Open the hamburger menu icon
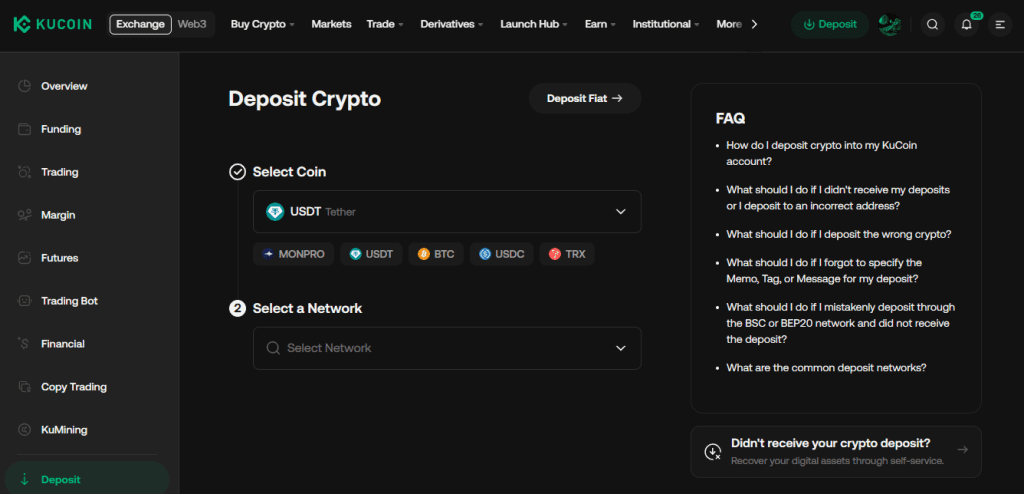The width and height of the screenshot is (1024, 494). click(1000, 25)
